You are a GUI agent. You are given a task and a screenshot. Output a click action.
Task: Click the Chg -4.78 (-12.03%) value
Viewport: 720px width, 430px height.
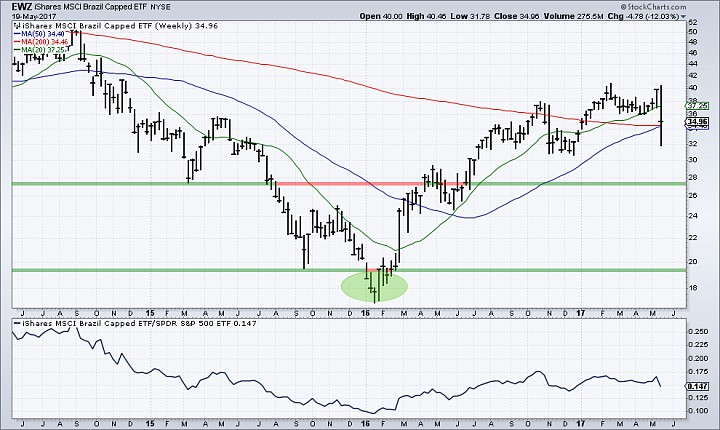tap(643, 16)
